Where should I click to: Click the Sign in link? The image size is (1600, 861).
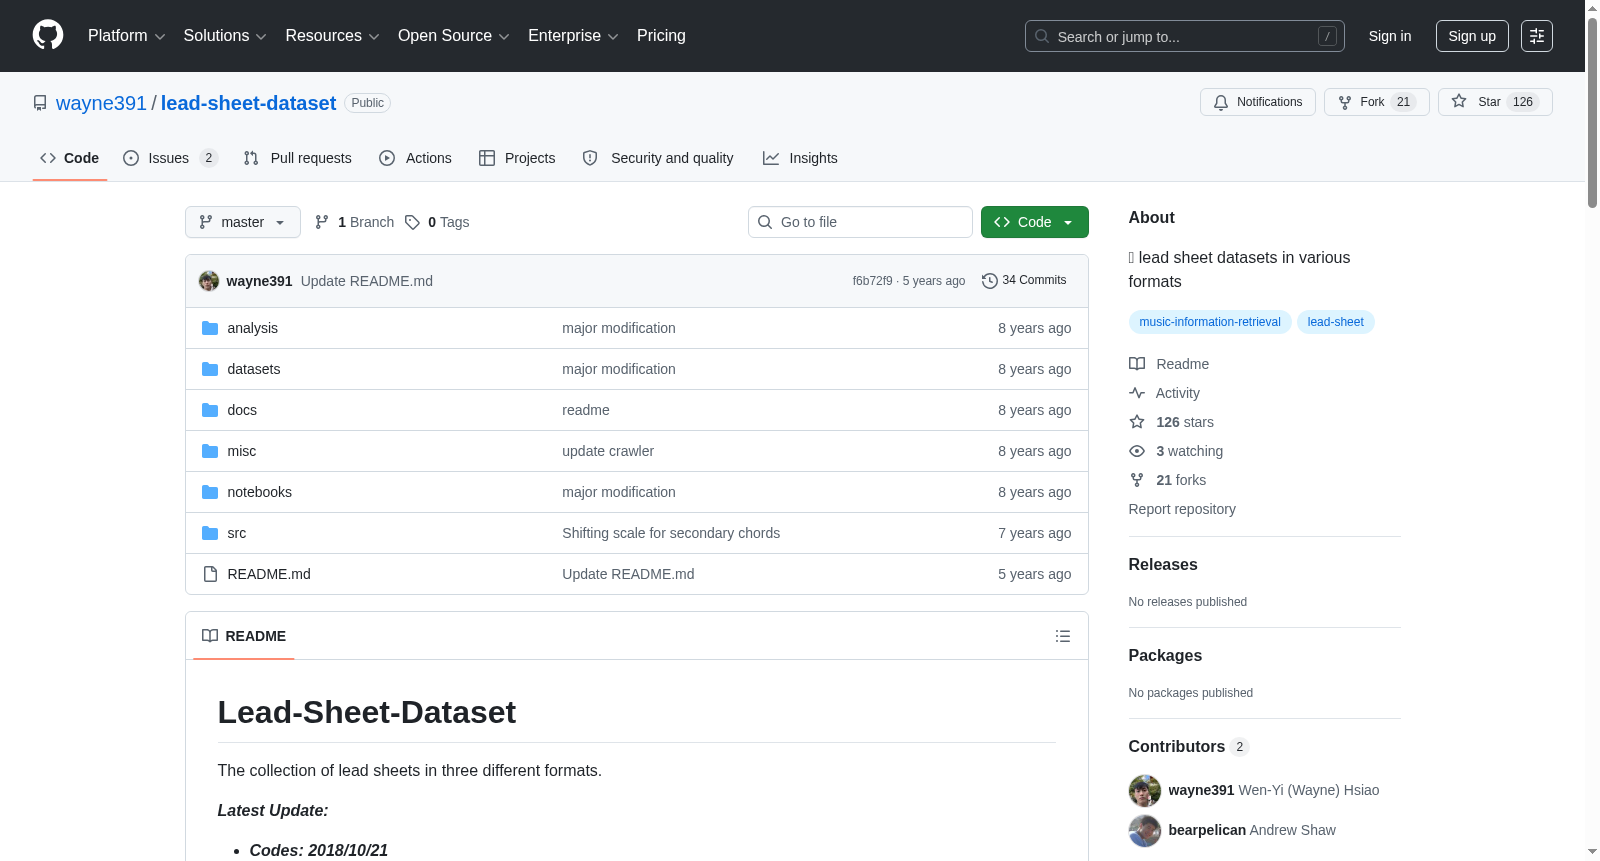coord(1390,36)
